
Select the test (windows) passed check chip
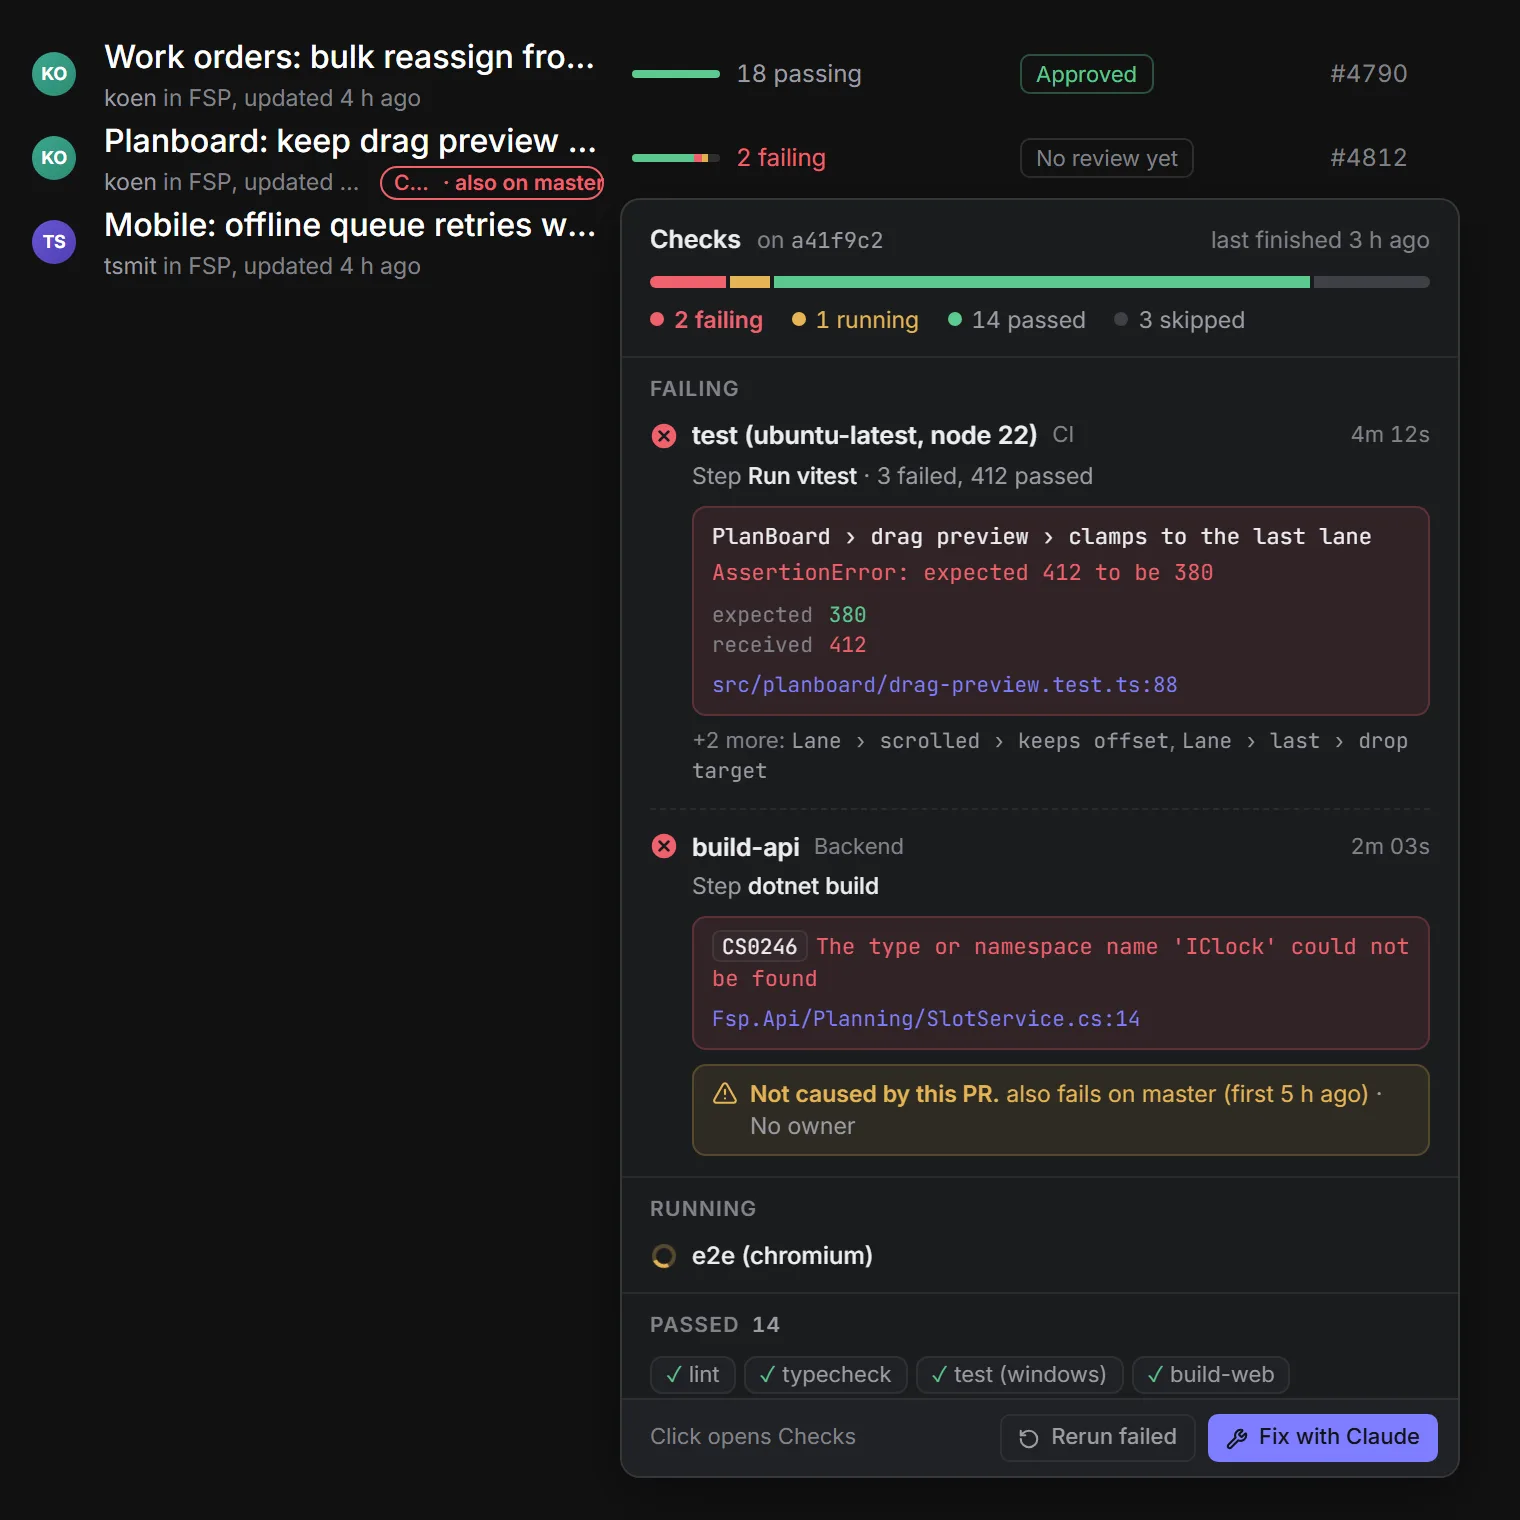(1020, 1375)
